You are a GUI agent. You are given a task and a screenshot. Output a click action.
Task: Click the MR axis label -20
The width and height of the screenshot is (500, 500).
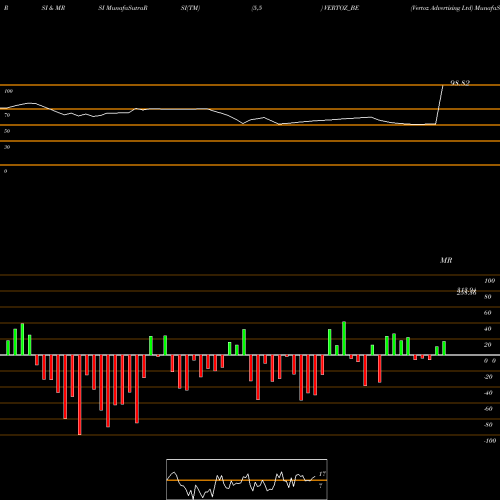(x=488, y=377)
